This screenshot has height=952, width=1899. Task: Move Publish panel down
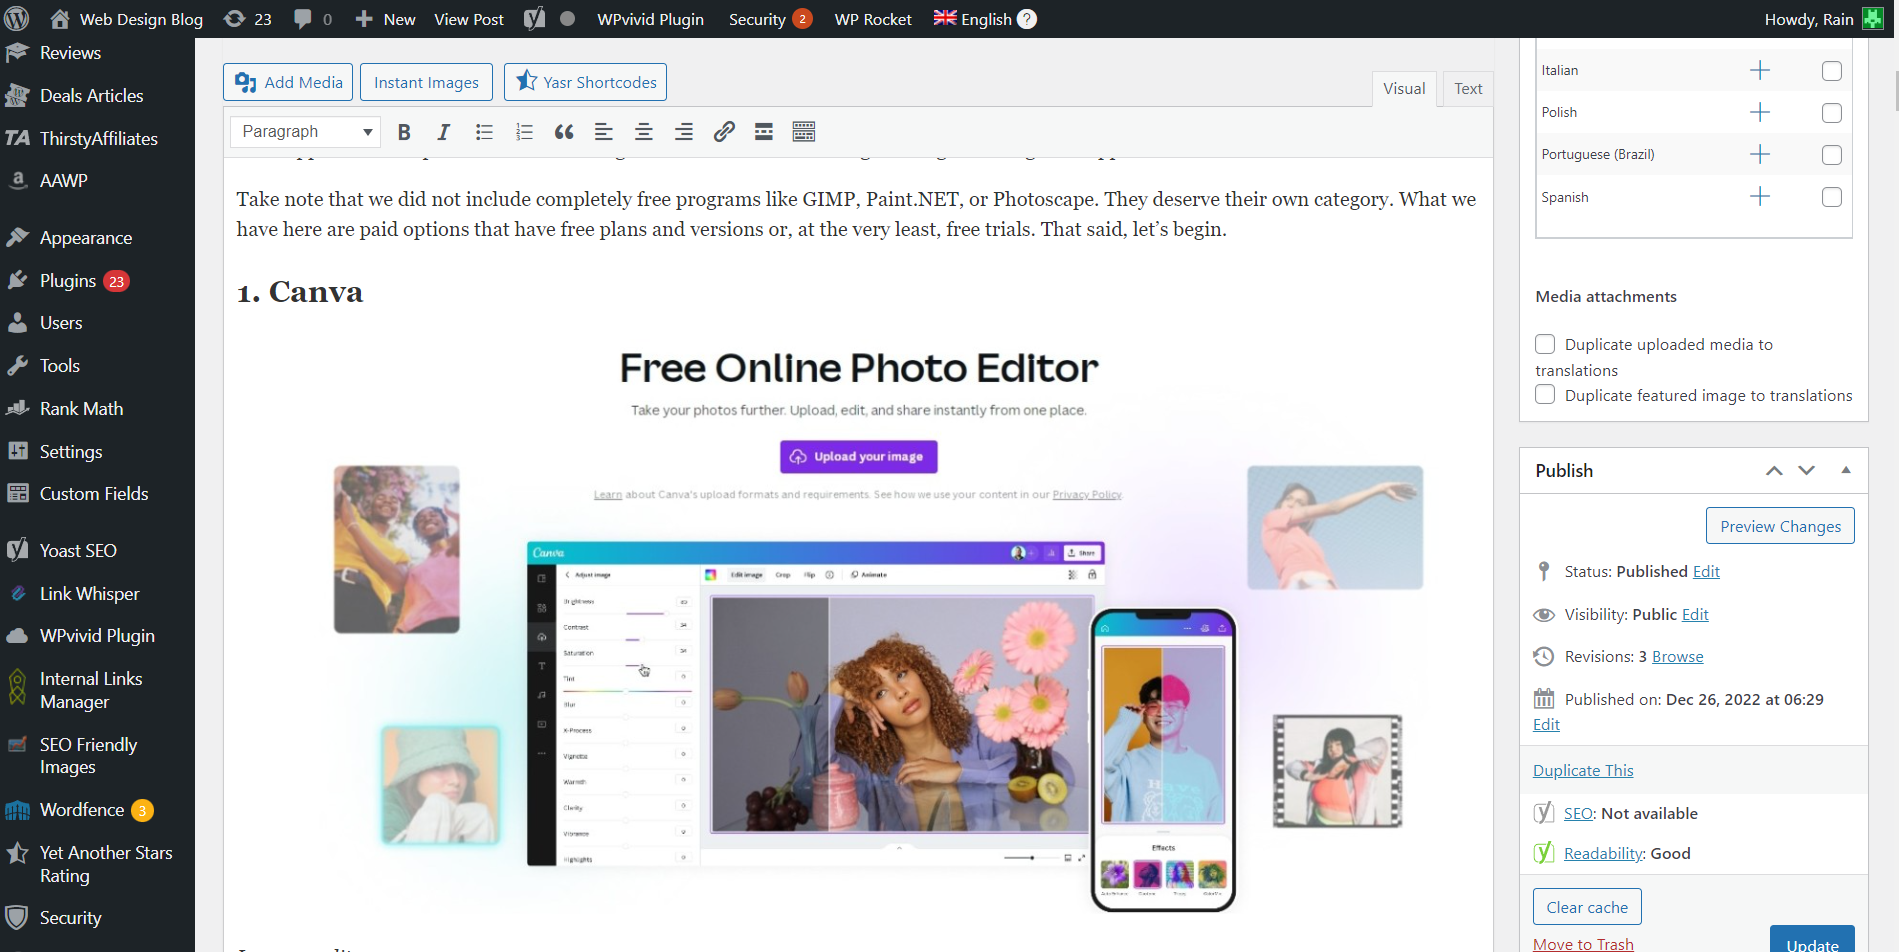(1806, 471)
